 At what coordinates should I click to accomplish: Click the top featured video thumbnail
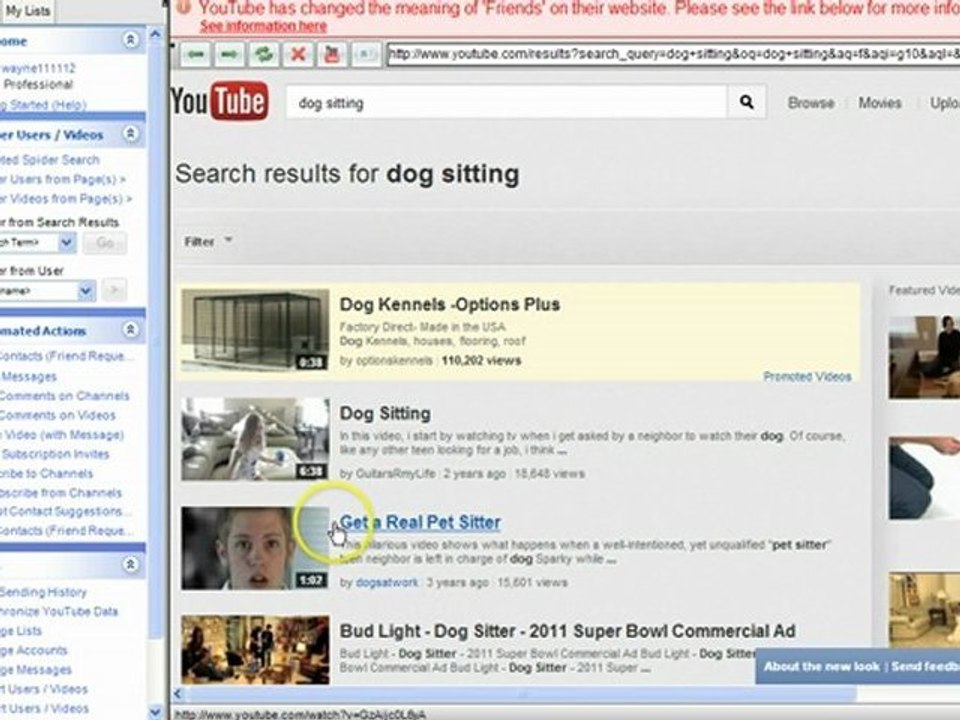(924, 358)
